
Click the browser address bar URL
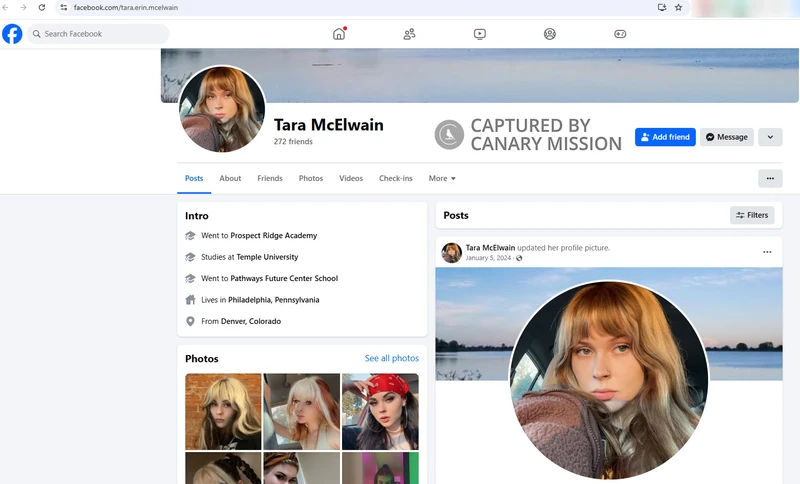(126, 8)
